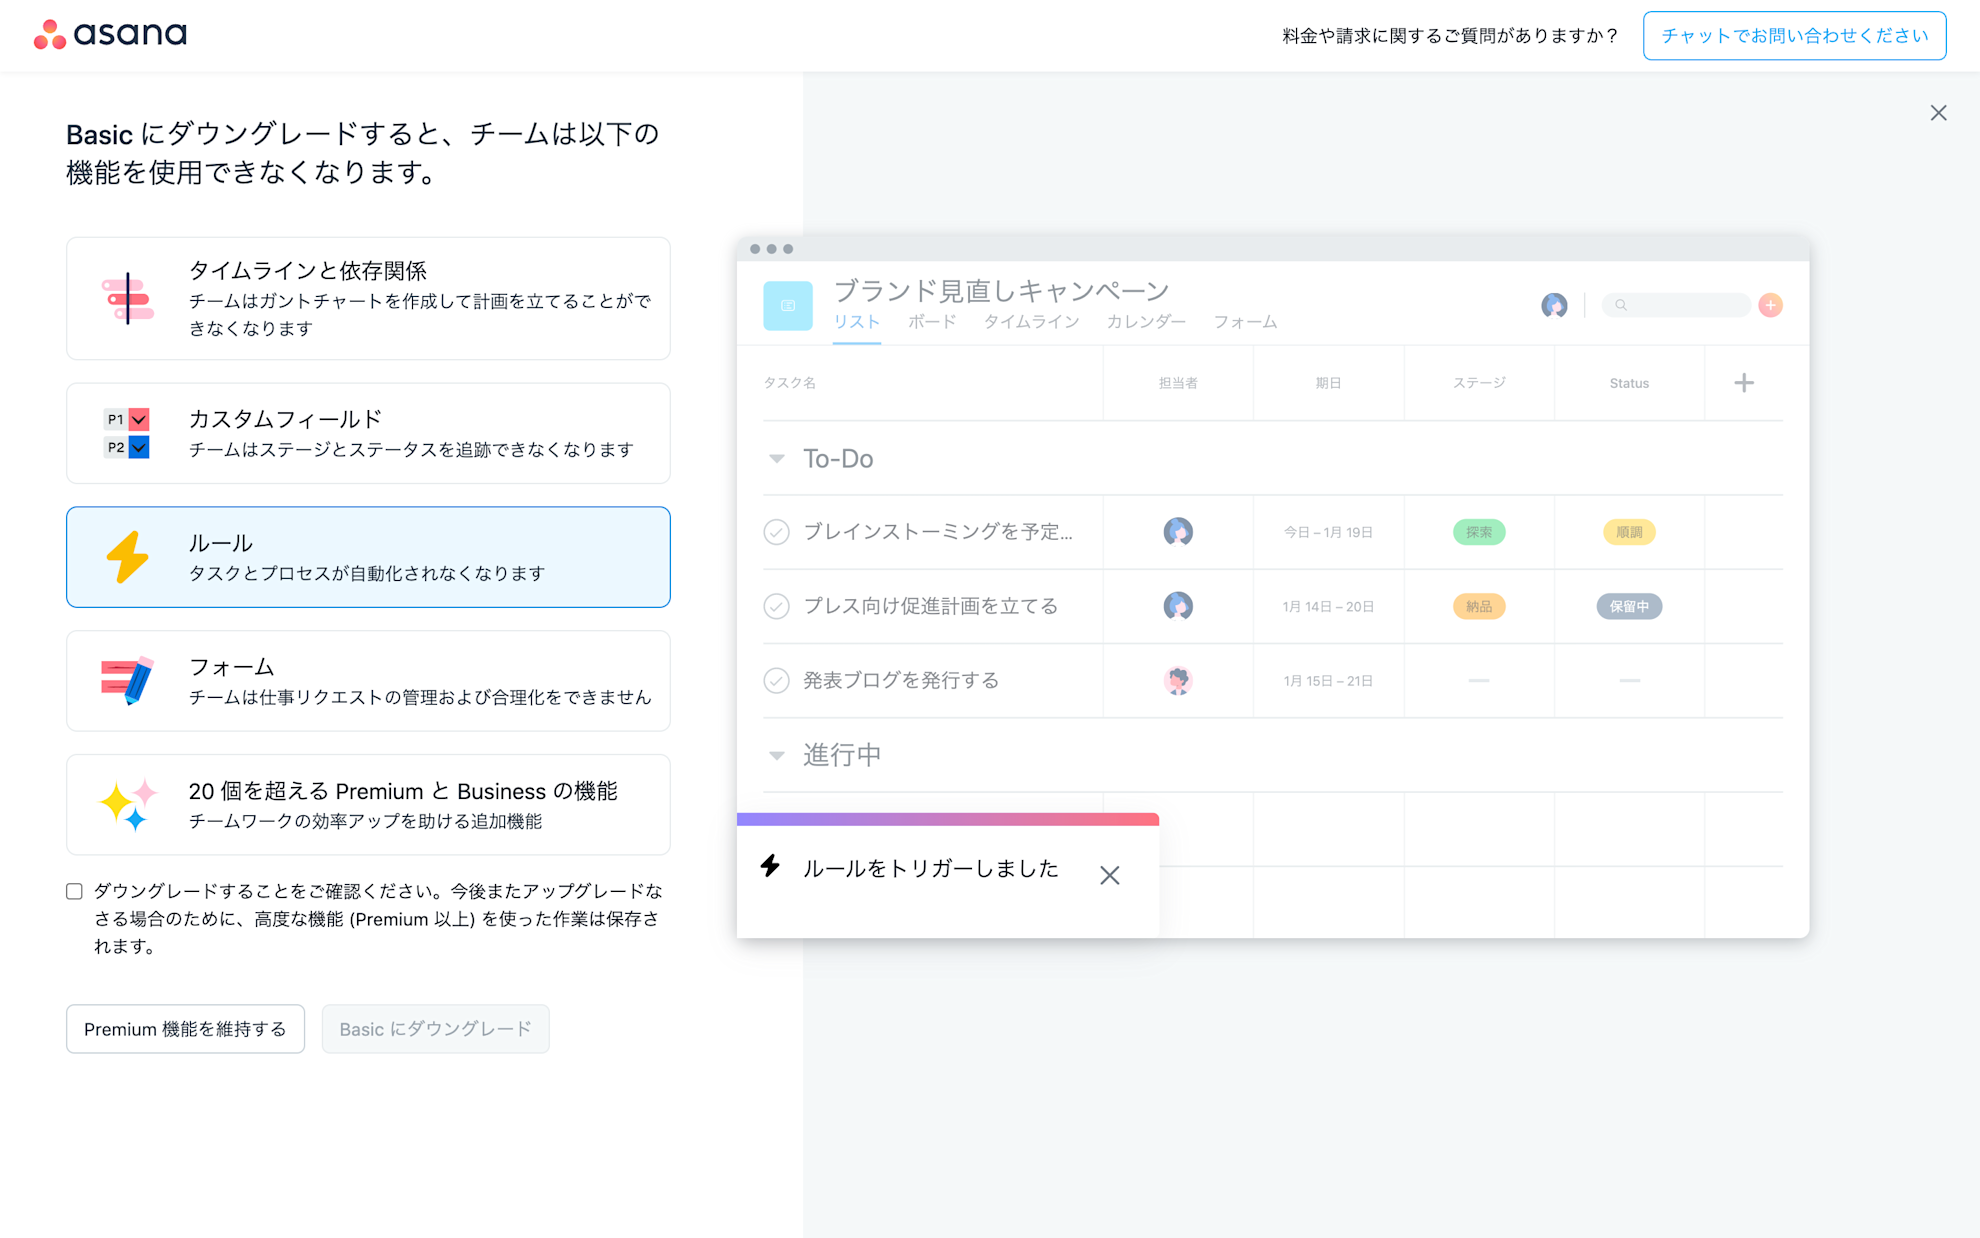Screen dimensions: 1980x1238
Task: Switch to the フォーム tab
Action: pyautogui.click(x=1245, y=322)
